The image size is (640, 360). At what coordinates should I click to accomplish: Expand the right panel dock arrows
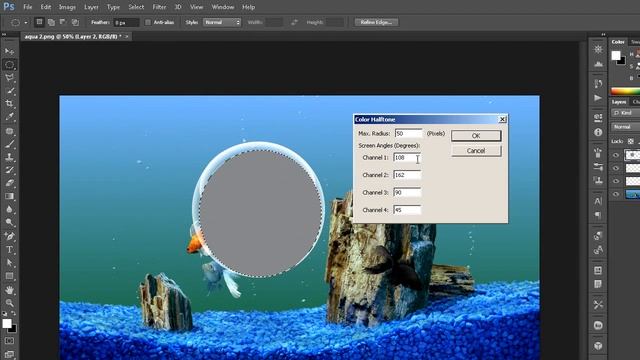[x=603, y=35]
